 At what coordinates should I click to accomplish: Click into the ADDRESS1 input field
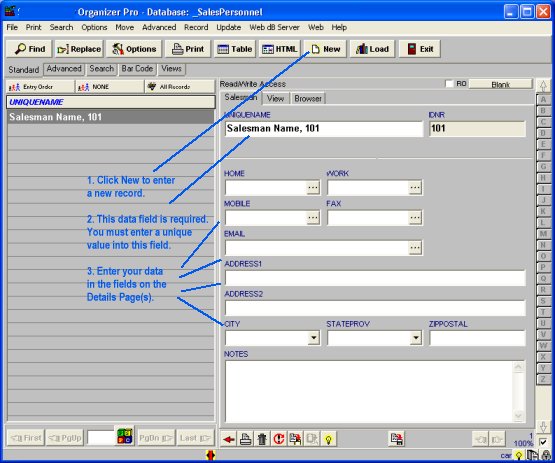375,278
